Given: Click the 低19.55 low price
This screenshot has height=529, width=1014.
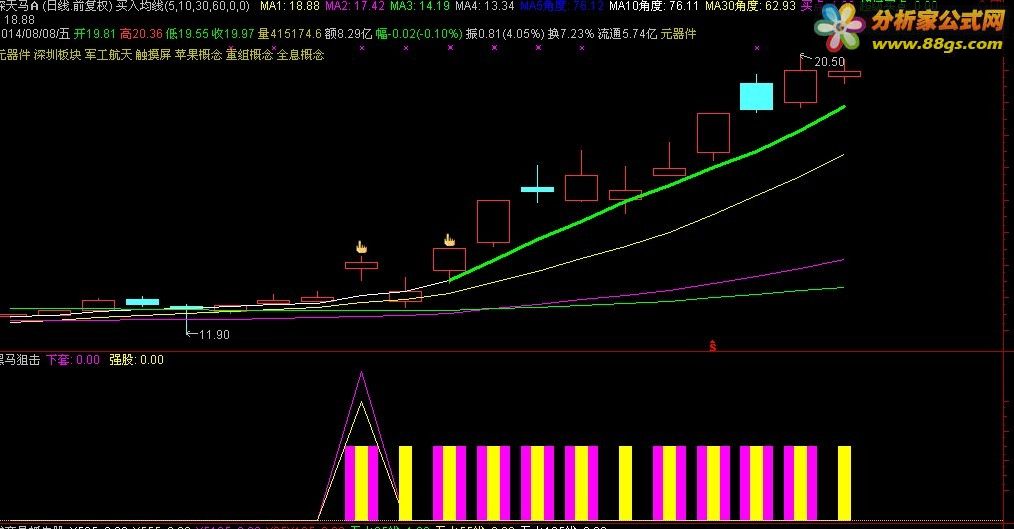Looking at the screenshot, I should [x=186, y=34].
